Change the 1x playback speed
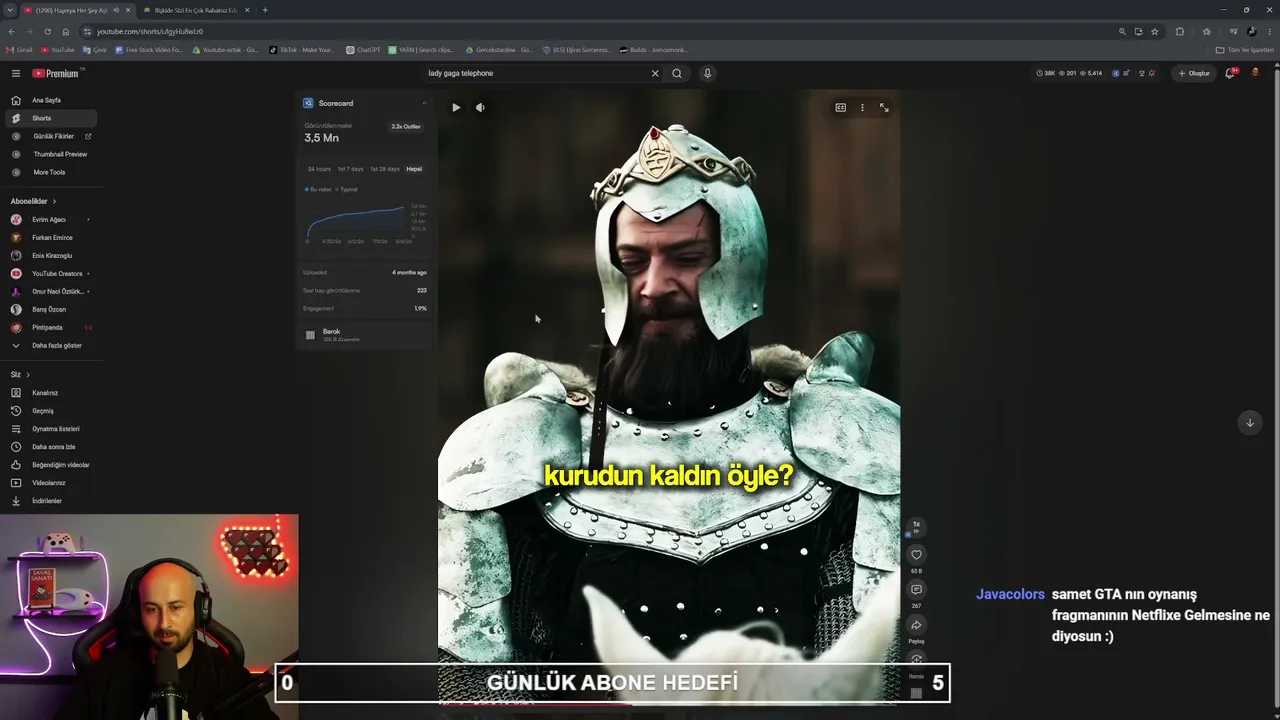The height and width of the screenshot is (720, 1280). [x=916, y=526]
